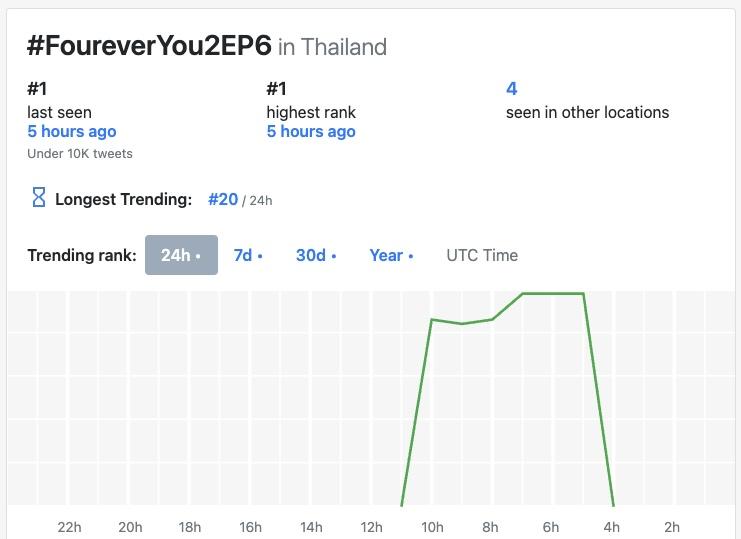
Task: Click the #FoureverYou2EP6 hashtag title
Action: pos(150,46)
